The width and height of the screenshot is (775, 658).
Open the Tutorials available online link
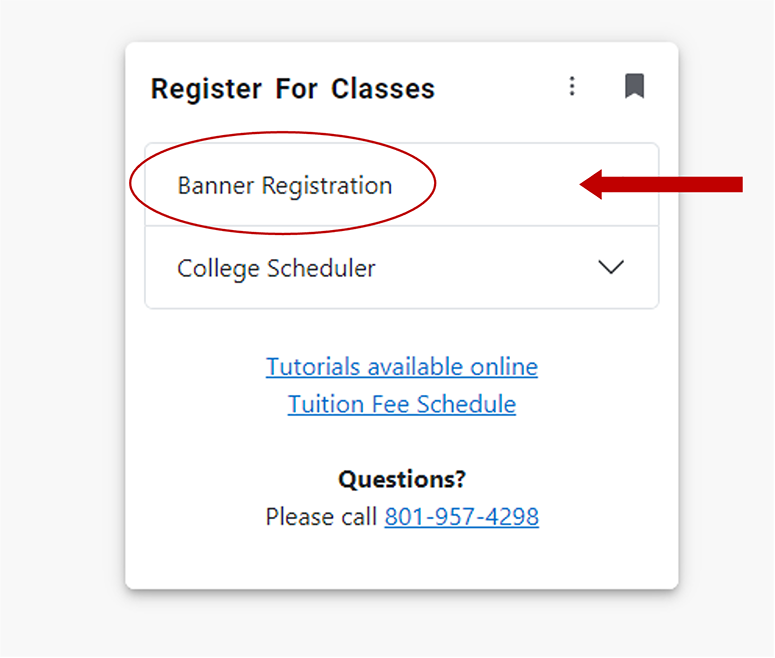point(402,367)
